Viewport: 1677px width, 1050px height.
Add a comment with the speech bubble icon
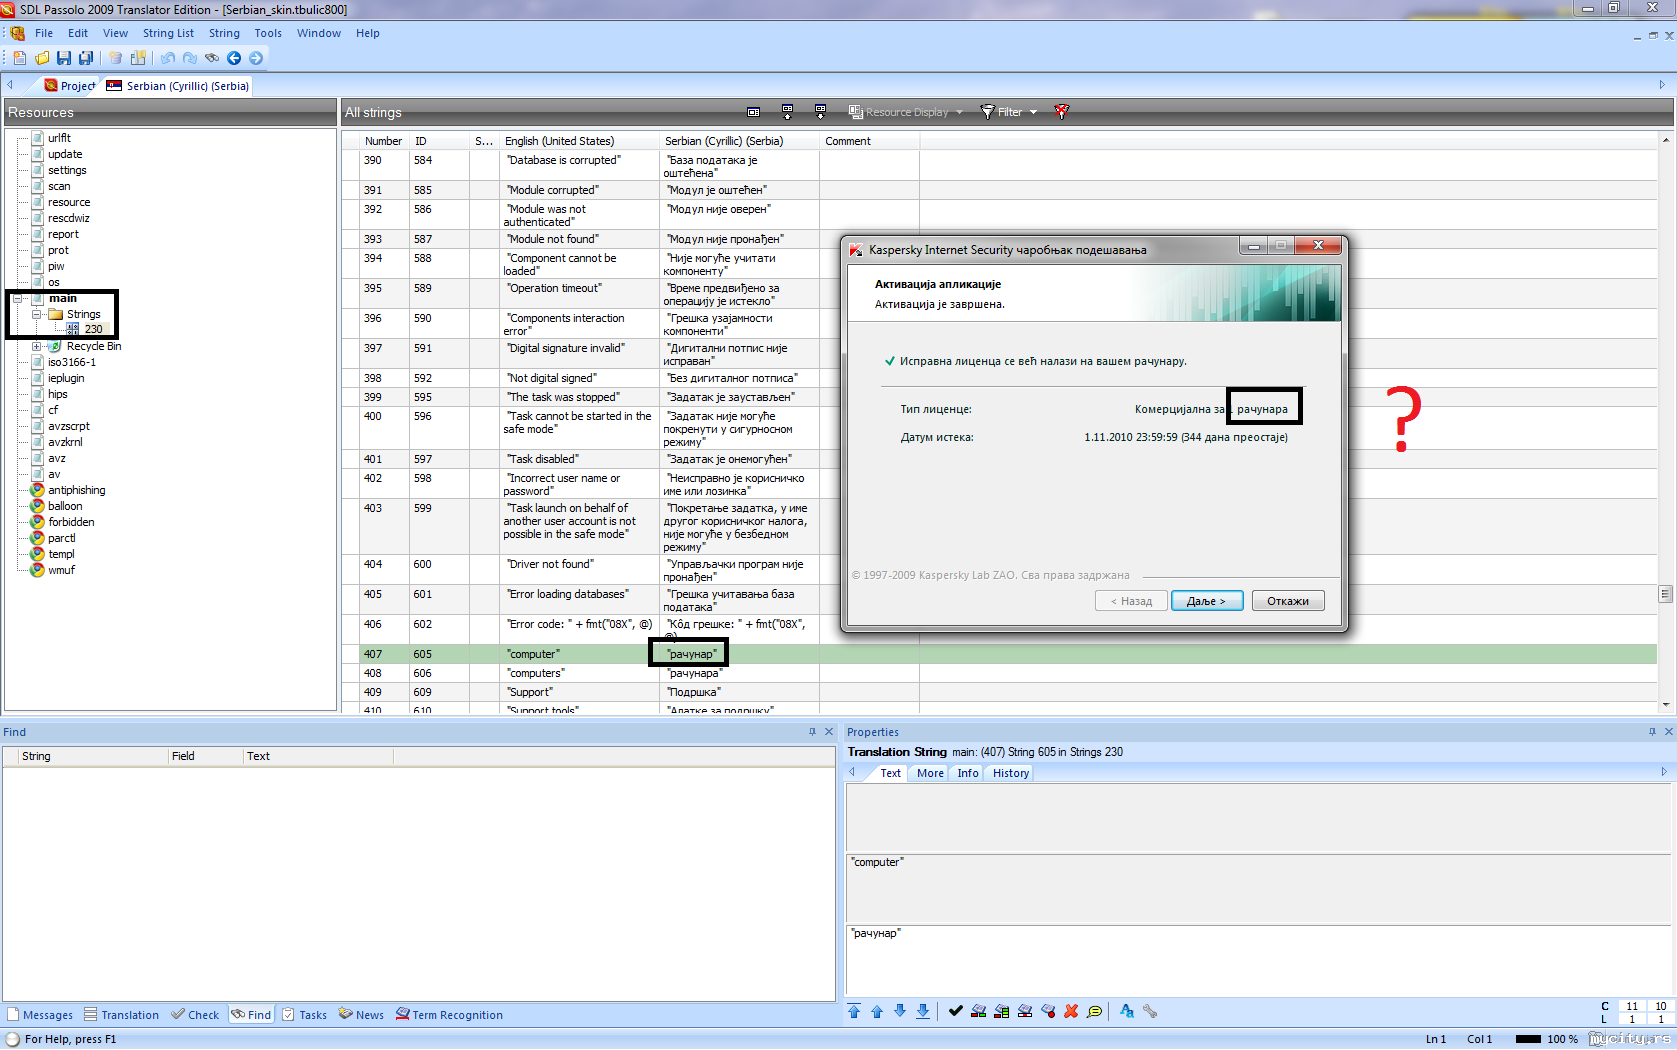click(1095, 1011)
